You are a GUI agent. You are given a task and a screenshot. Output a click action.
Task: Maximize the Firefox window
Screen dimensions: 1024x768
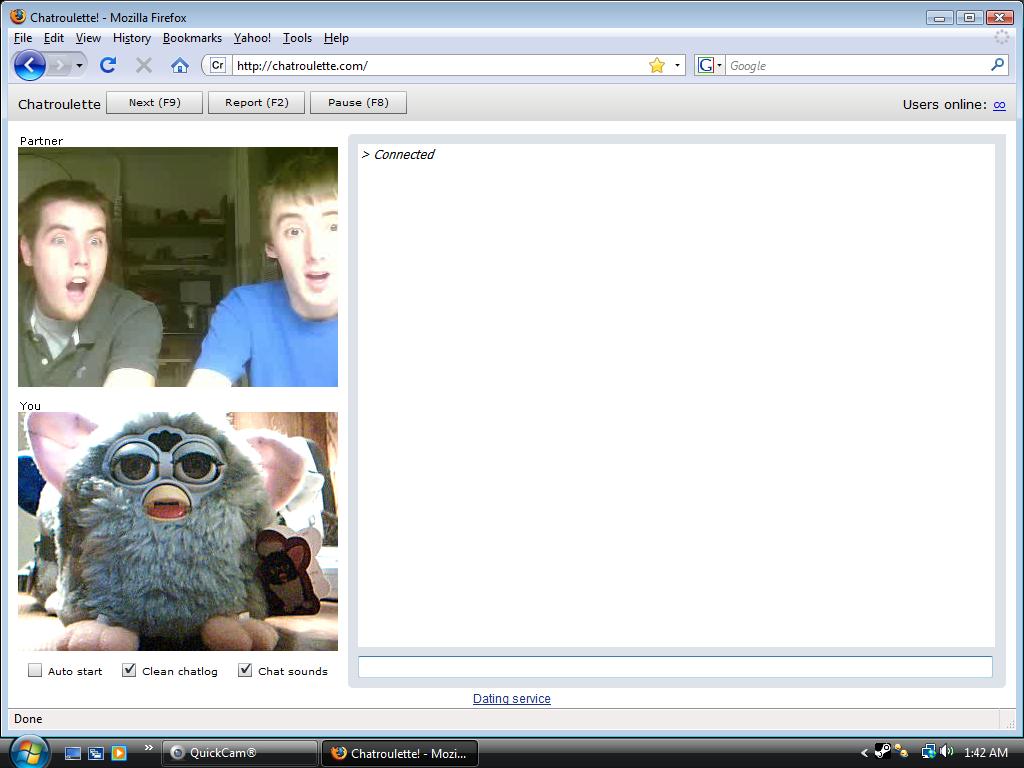969,18
